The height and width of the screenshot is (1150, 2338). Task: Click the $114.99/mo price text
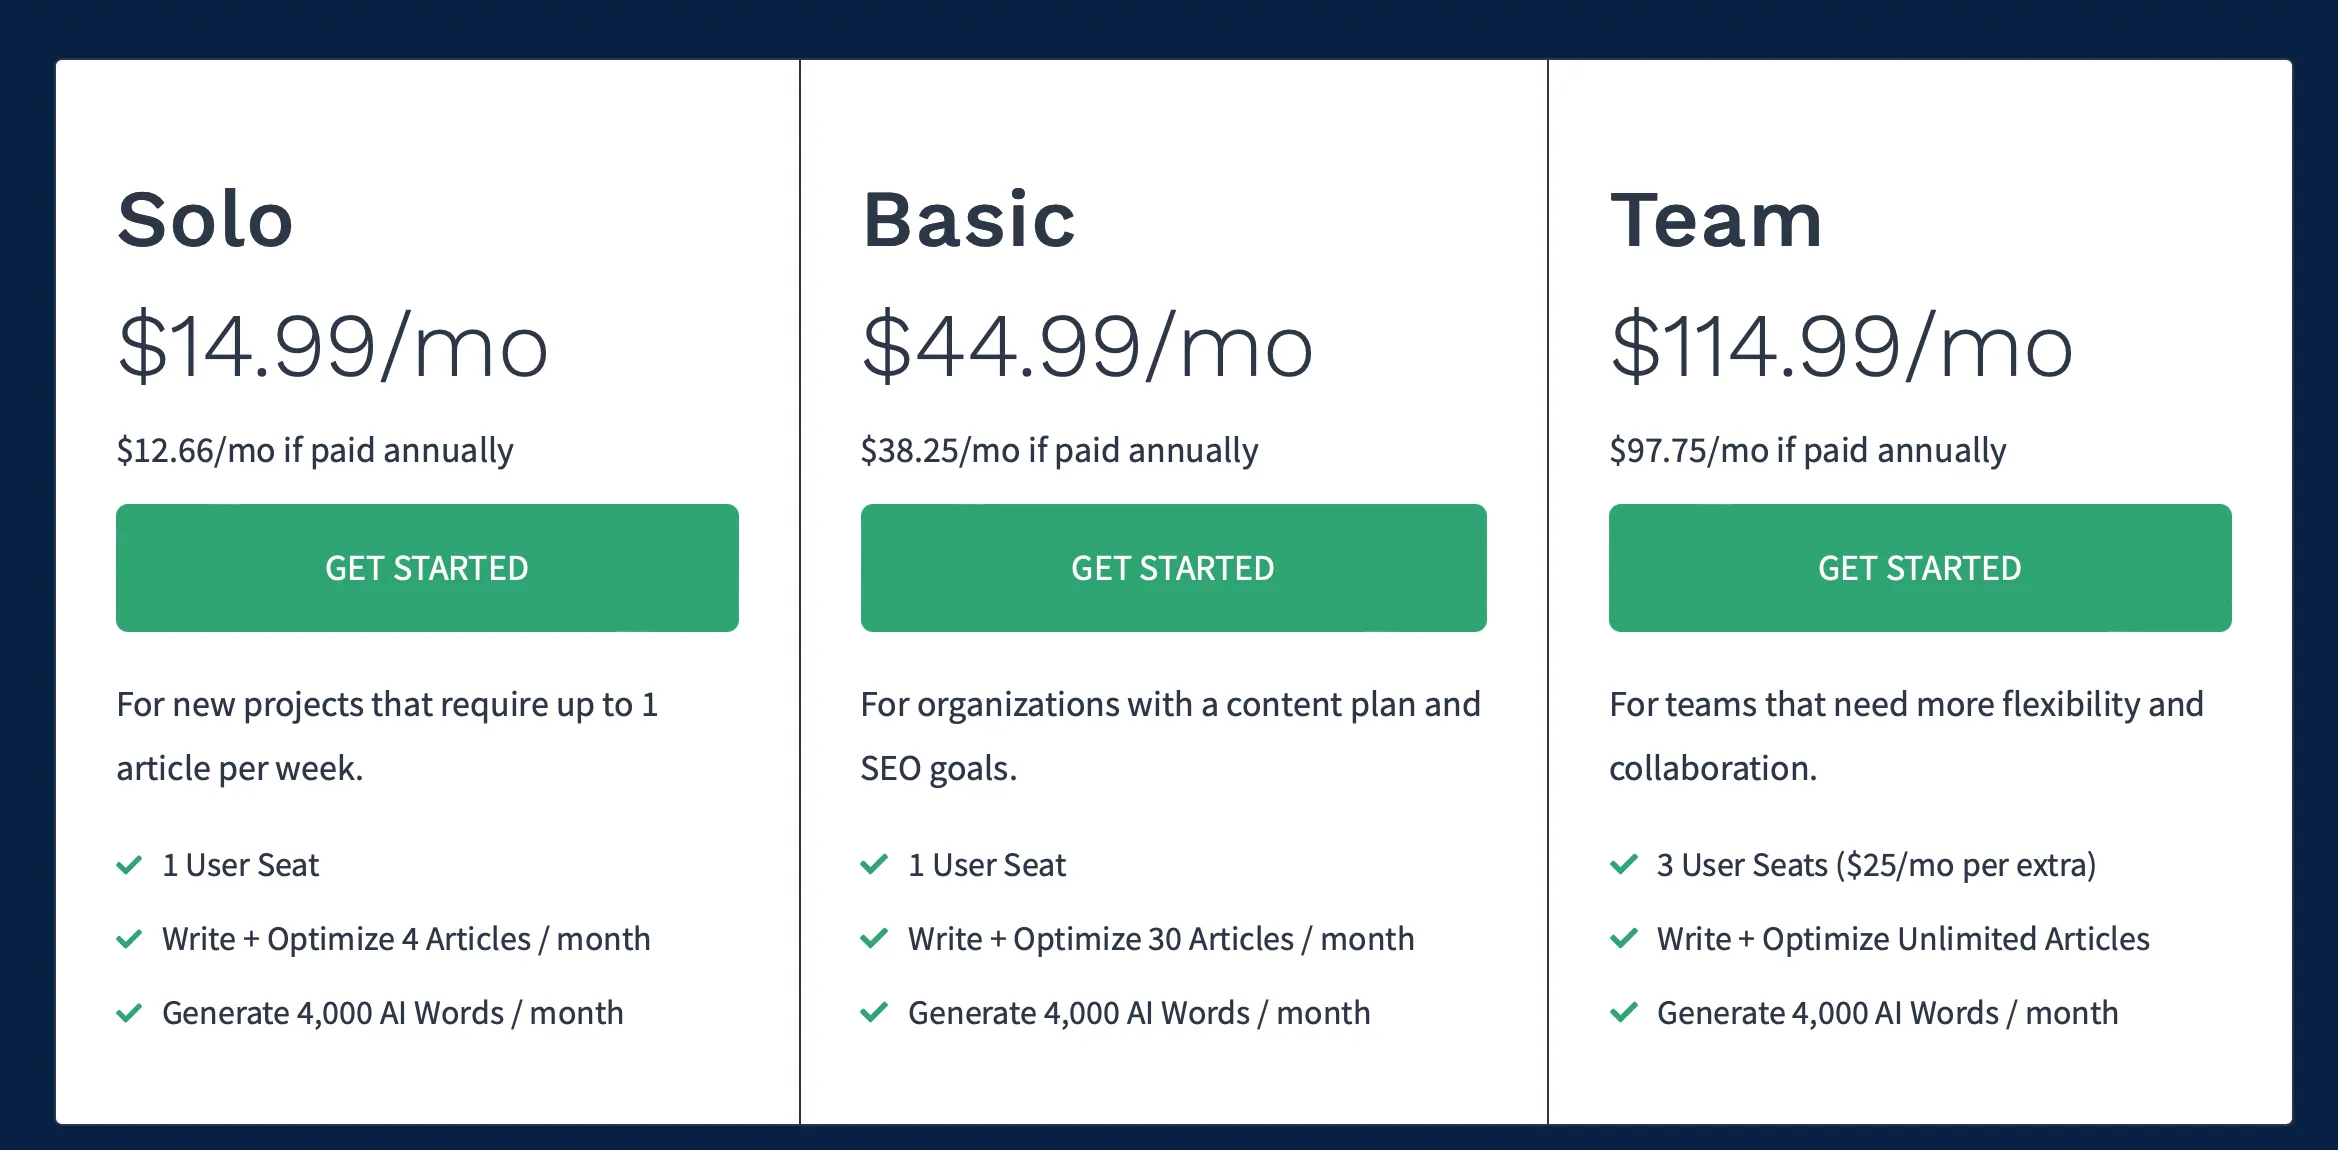coord(1841,346)
